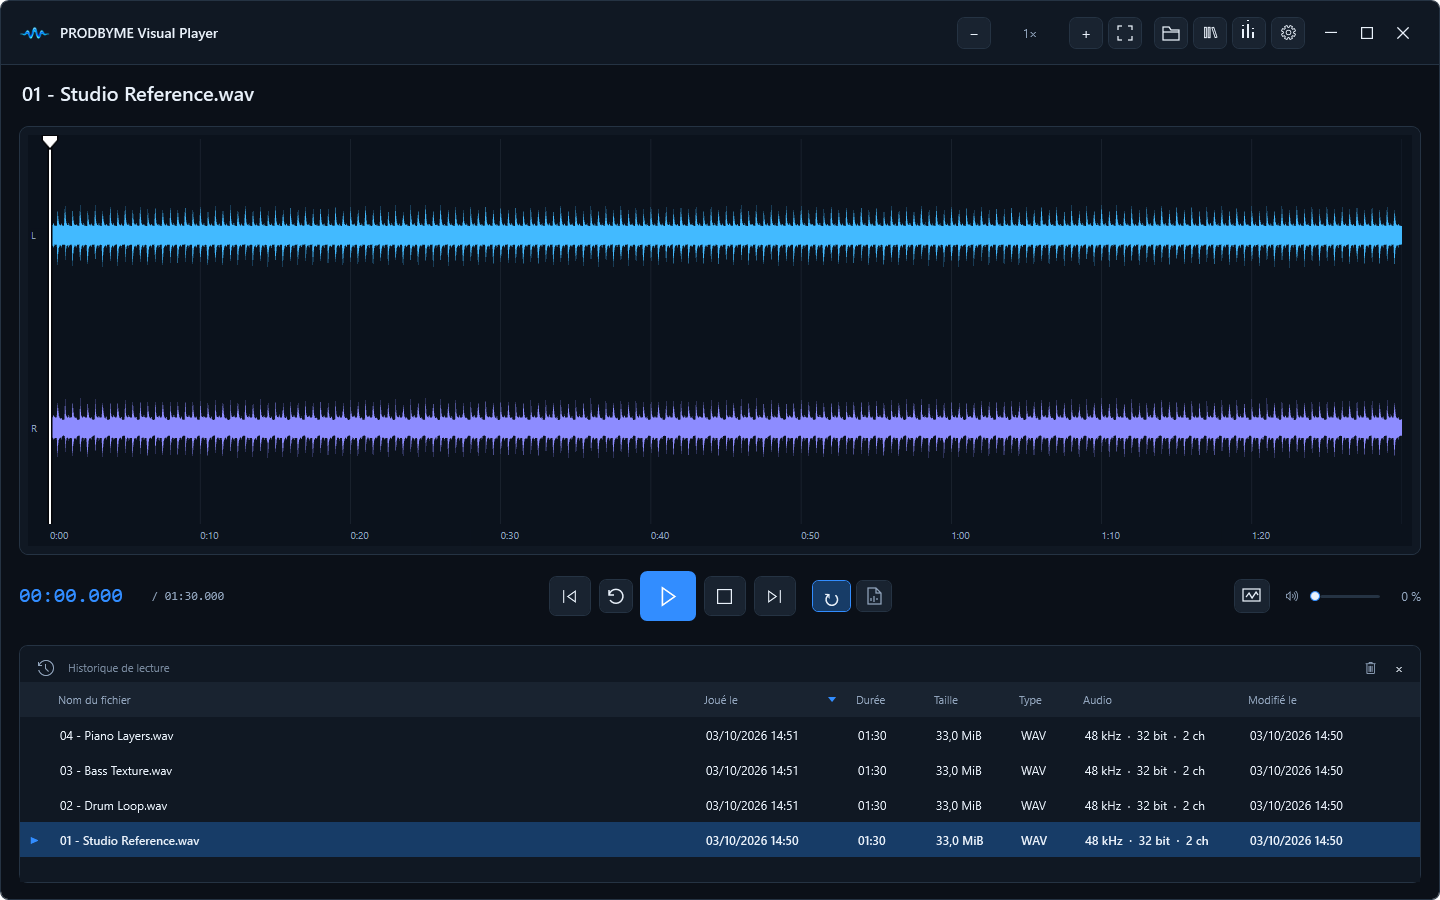Sort by Modifié le column header
1440x900 pixels.
click(1272, 700)
